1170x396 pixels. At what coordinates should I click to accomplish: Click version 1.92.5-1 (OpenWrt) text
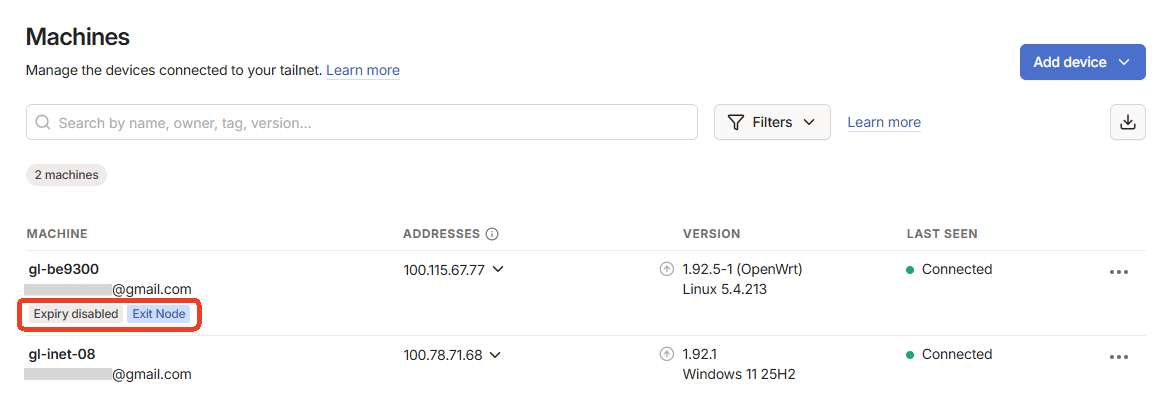pyautogui.click(x=742, y=269)
